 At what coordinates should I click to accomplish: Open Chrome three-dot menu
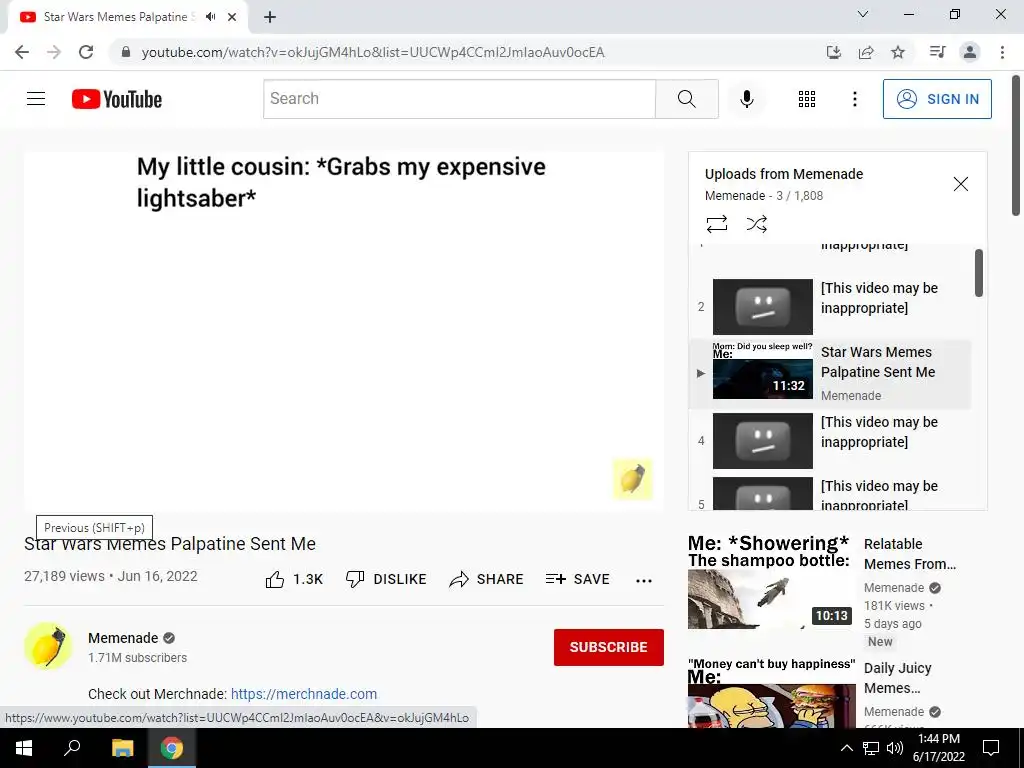click(1002, 52)
